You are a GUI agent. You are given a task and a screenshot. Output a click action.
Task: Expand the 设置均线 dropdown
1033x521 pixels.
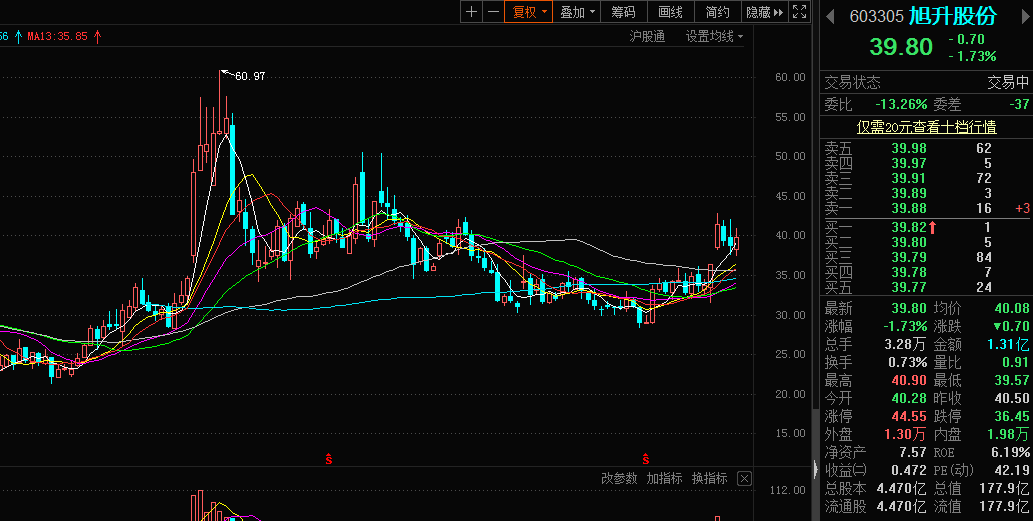[714, 36]
